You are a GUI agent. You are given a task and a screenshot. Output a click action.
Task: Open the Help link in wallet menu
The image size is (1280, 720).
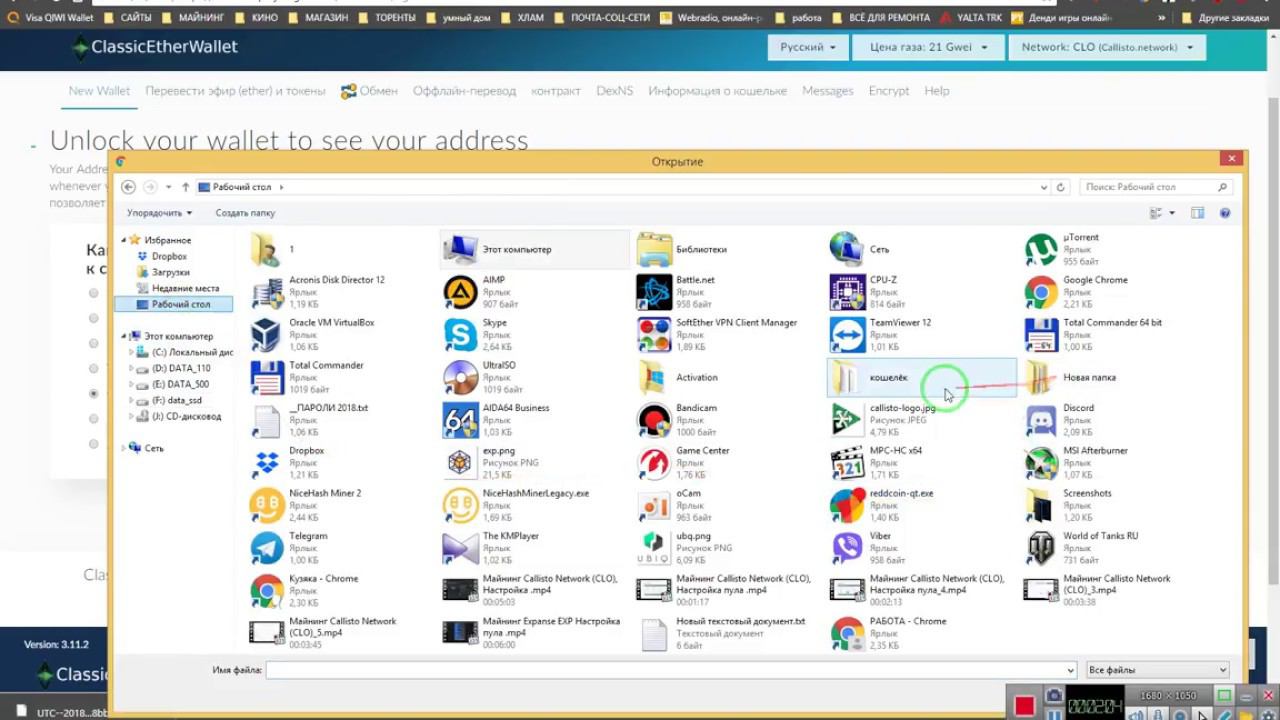tap(937, 91)
